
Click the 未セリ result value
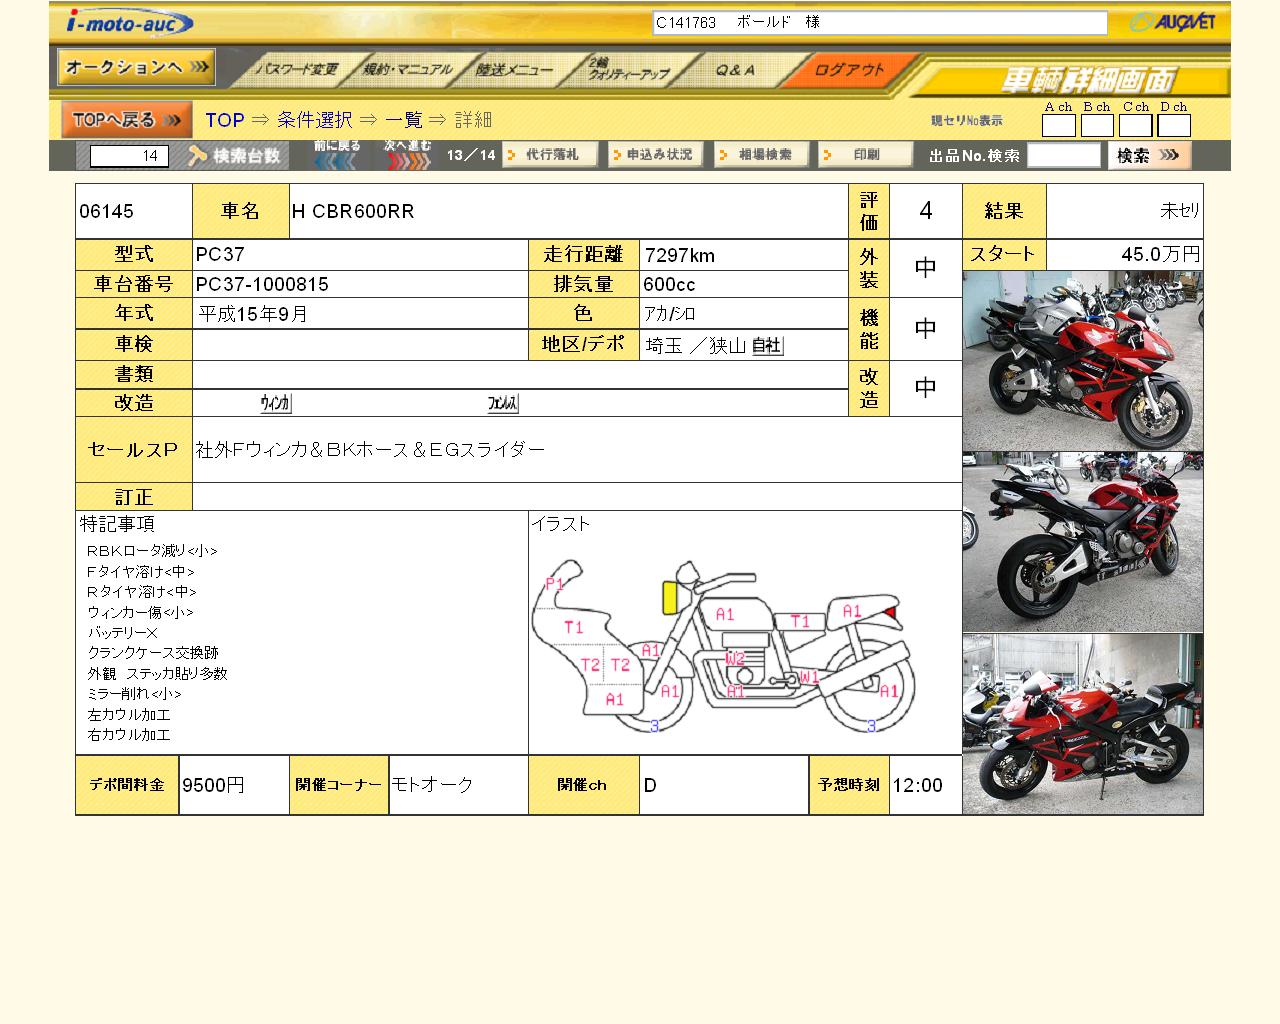(1180, 211)
